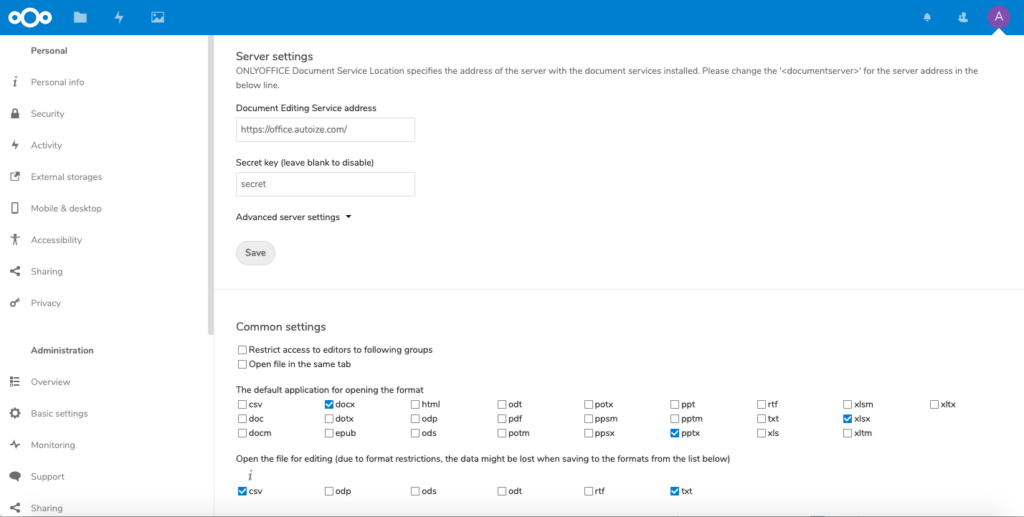This screenshot has width=1024, height=517.
Task: Go to Basic settings page
Action: 59,413
